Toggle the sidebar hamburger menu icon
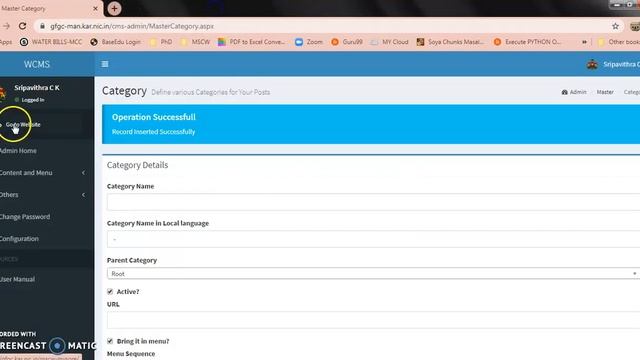Screen dimensions: 640x360 105,64
